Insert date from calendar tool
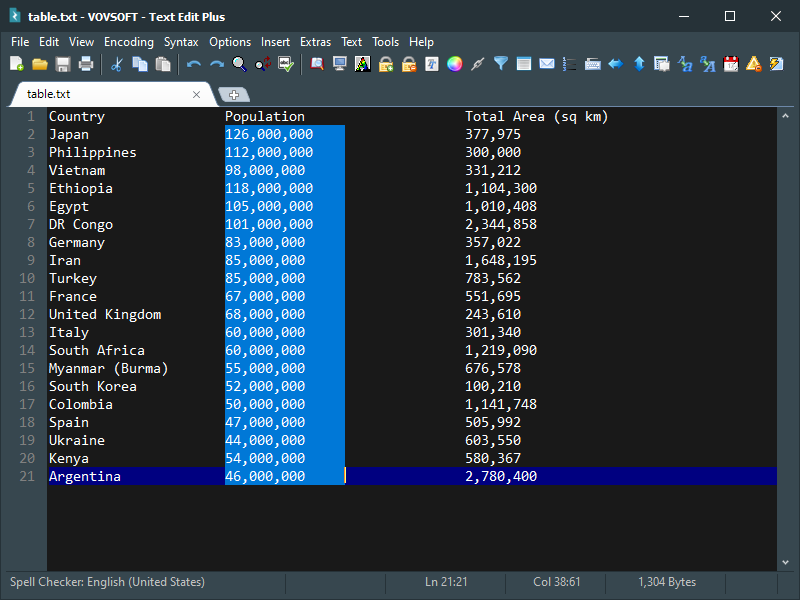This screenshot has height=600, width=800. (729, 63)
